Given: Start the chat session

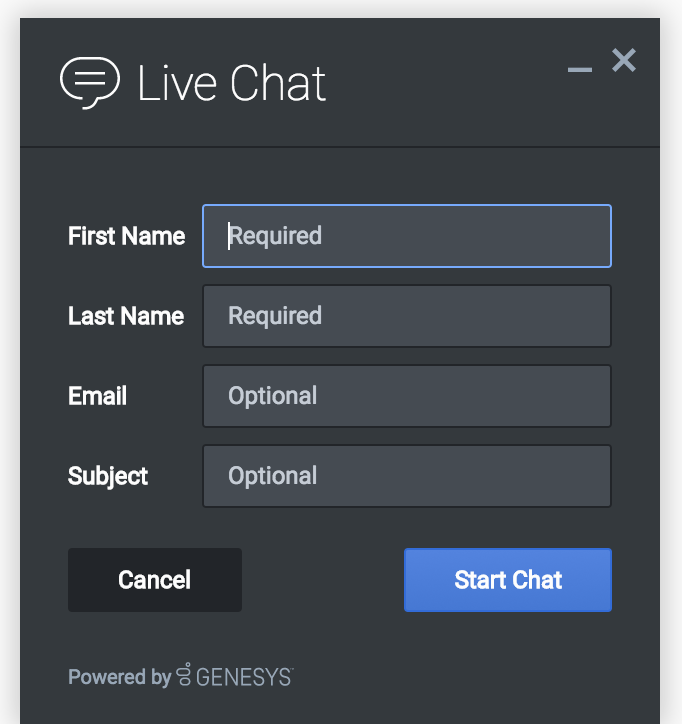Looking at the screenshot, I should [507, 580].
